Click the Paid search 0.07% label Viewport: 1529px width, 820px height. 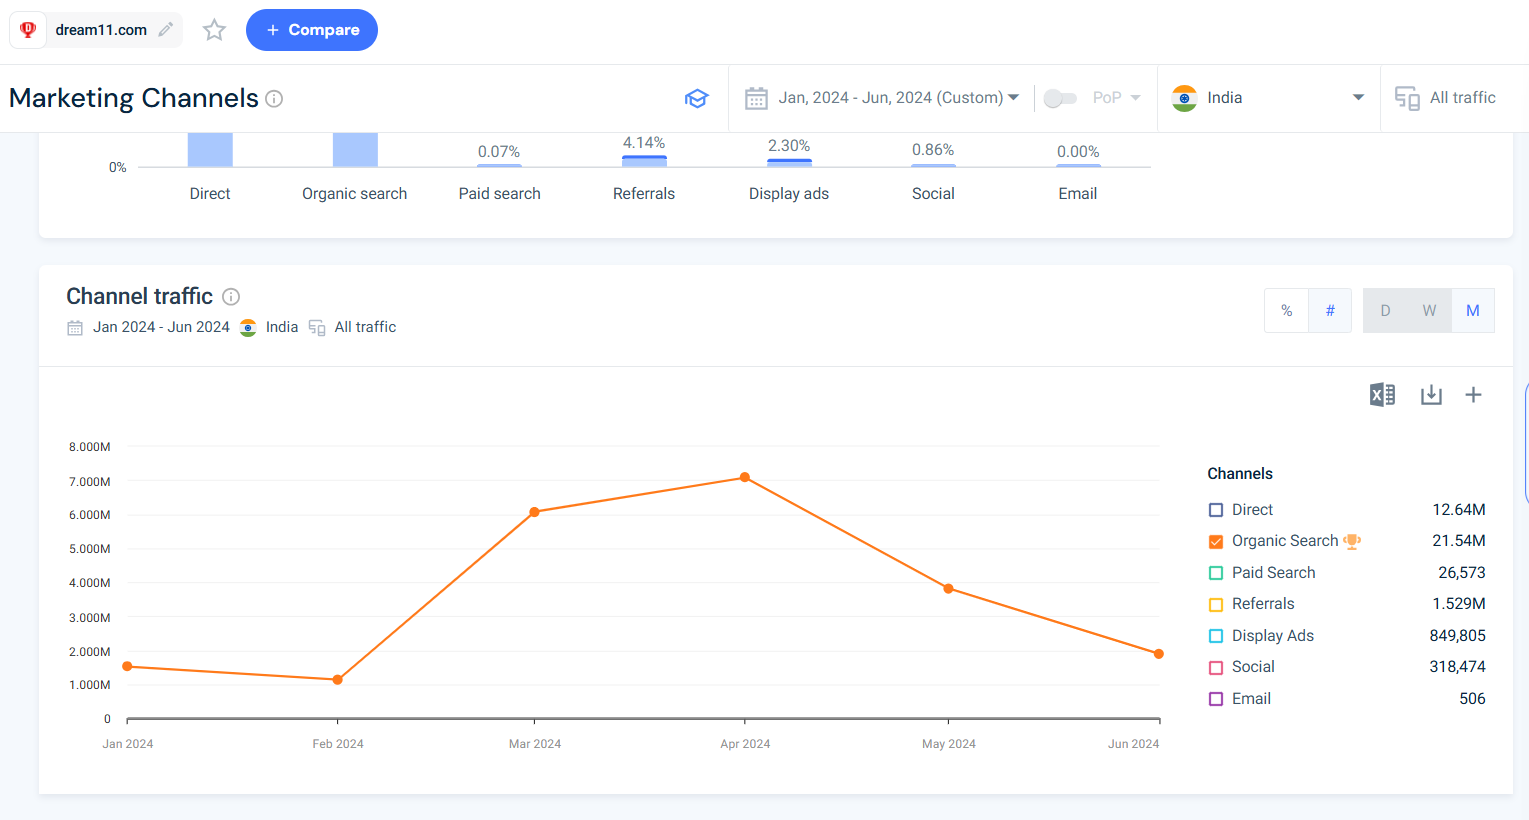click(499, 152)
